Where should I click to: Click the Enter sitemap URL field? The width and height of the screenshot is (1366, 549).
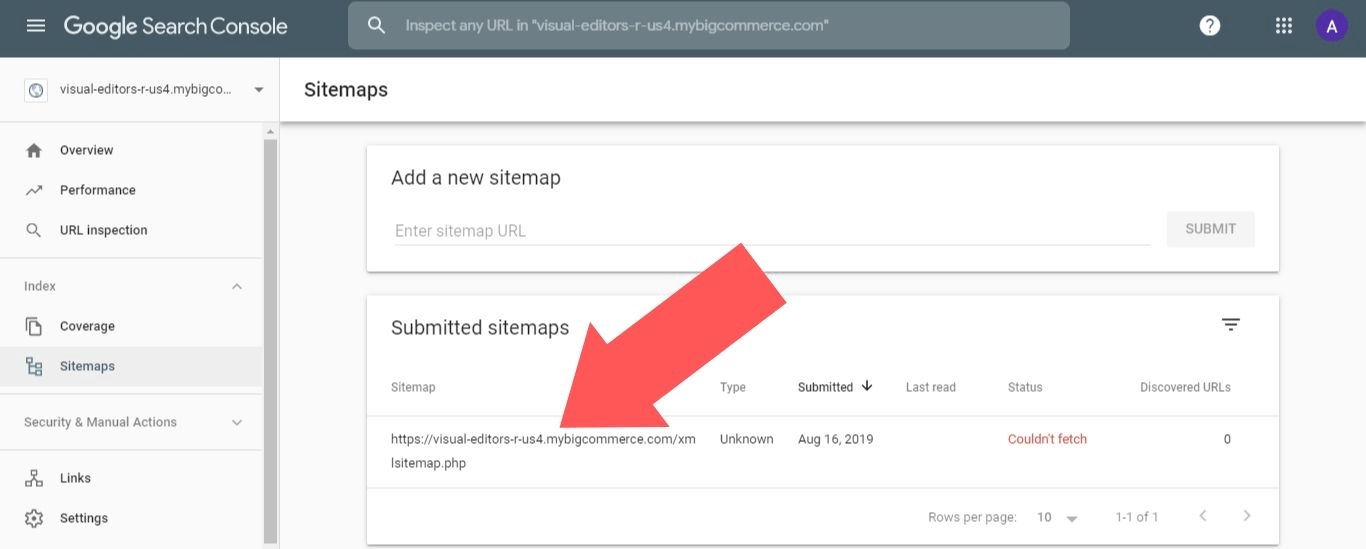tap(771, 231)
